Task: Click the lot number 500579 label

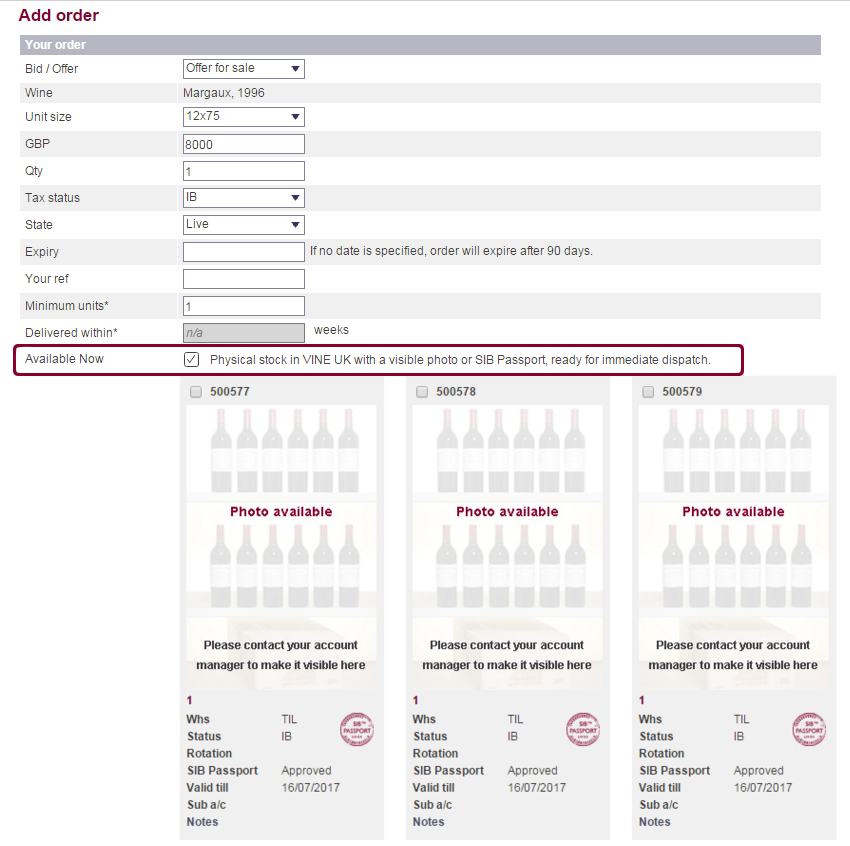Action: (682, 392)
